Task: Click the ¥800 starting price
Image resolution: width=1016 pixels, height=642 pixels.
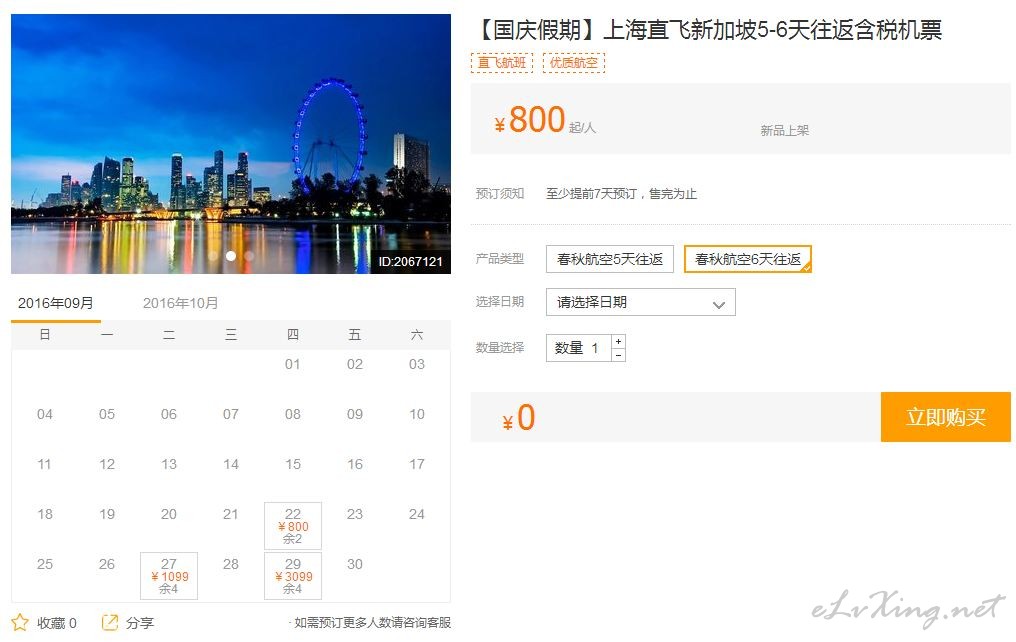Action: 529,120
